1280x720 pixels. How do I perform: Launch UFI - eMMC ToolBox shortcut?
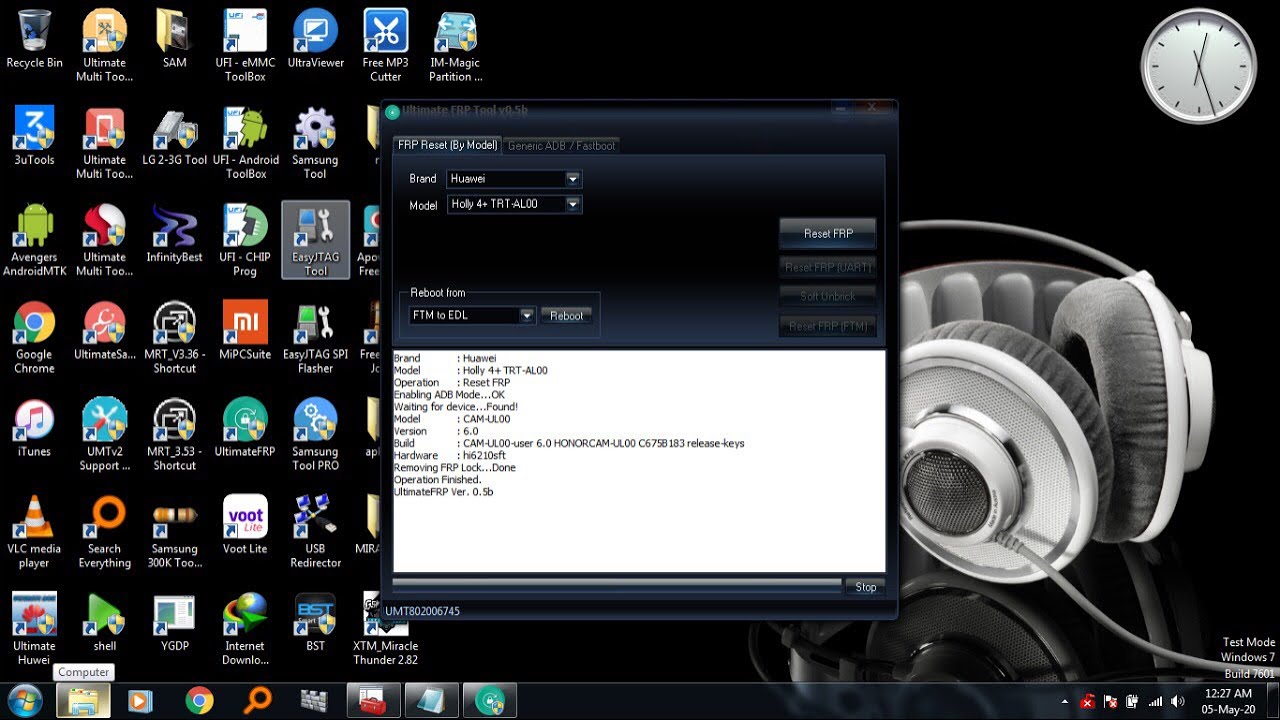click(245, 45)
